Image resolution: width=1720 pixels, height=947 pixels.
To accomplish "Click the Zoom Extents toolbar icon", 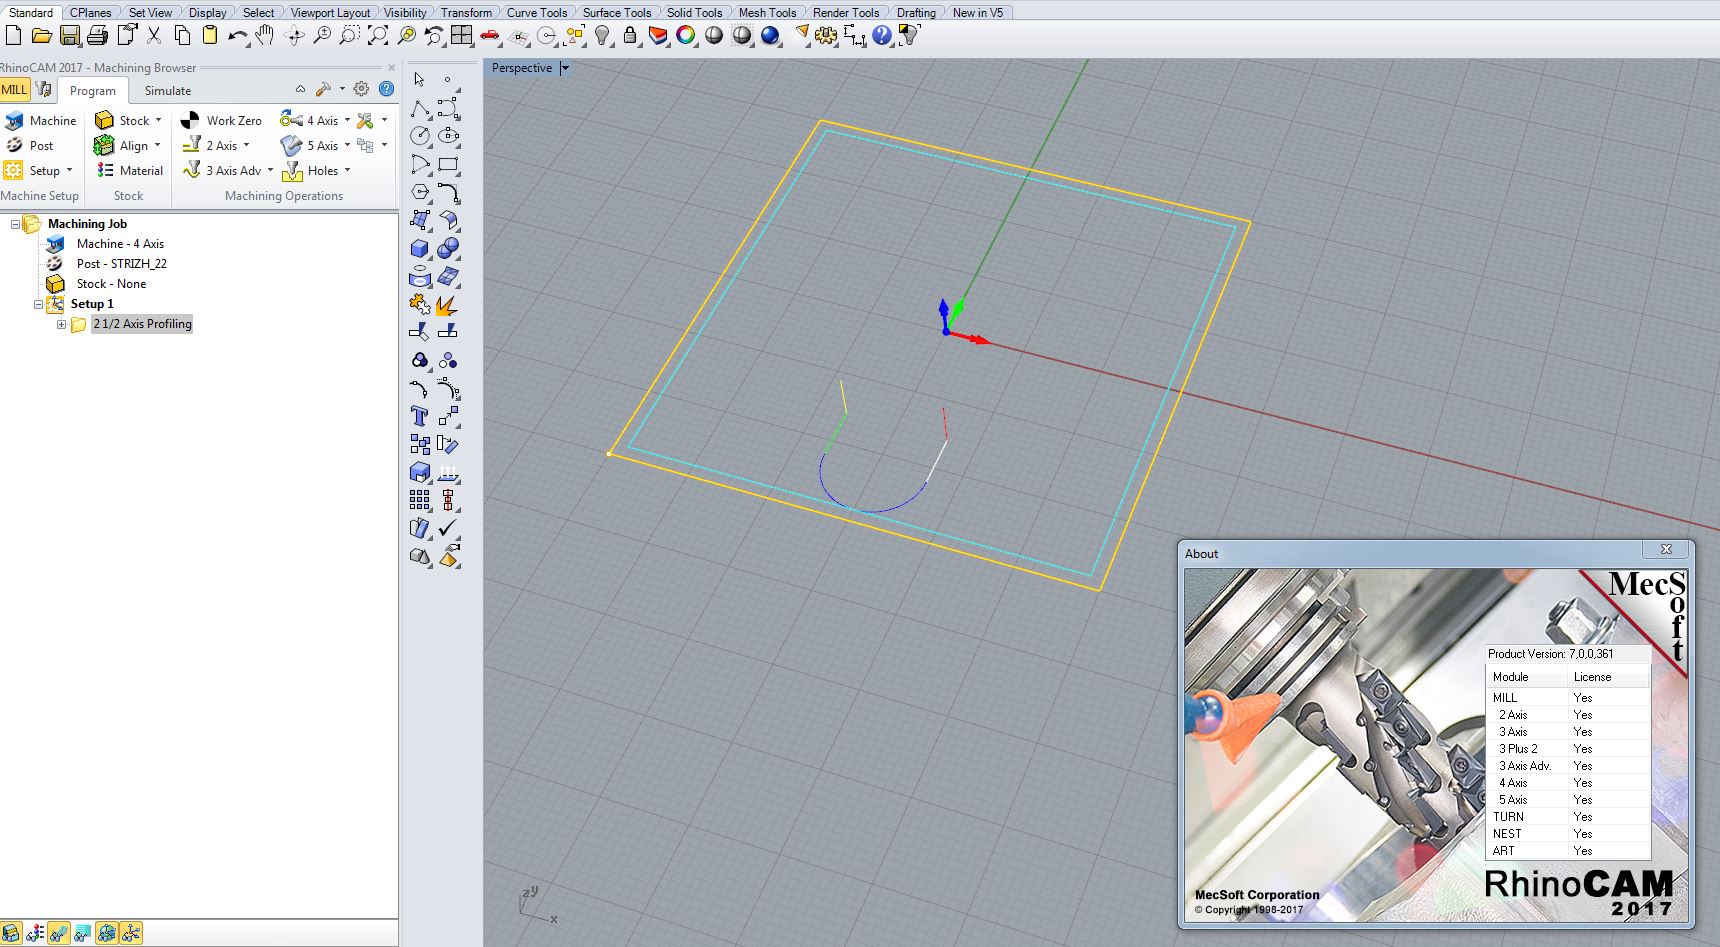I will (378, 36).
